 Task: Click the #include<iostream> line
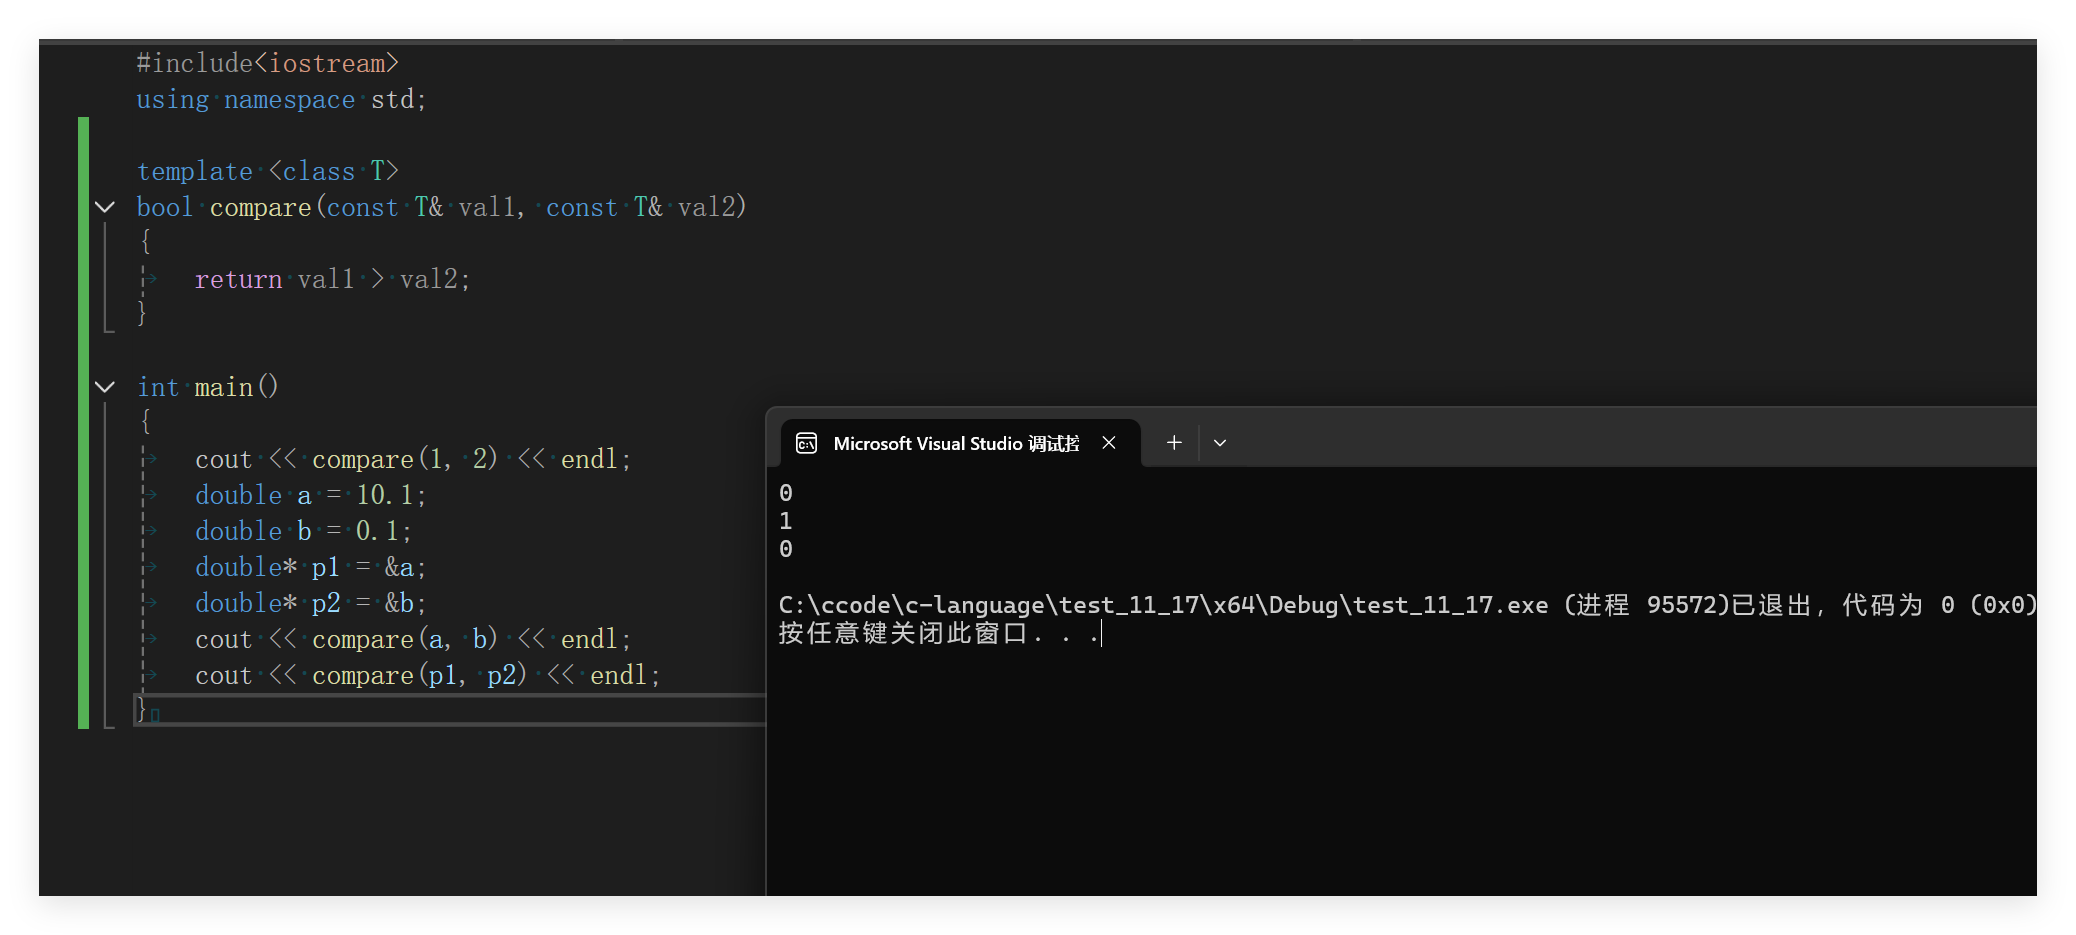pos(268,63)
